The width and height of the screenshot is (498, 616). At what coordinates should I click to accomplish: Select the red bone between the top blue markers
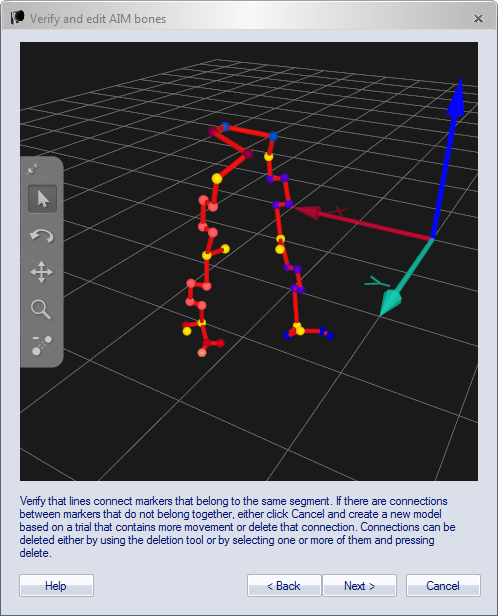click(249, 132)
